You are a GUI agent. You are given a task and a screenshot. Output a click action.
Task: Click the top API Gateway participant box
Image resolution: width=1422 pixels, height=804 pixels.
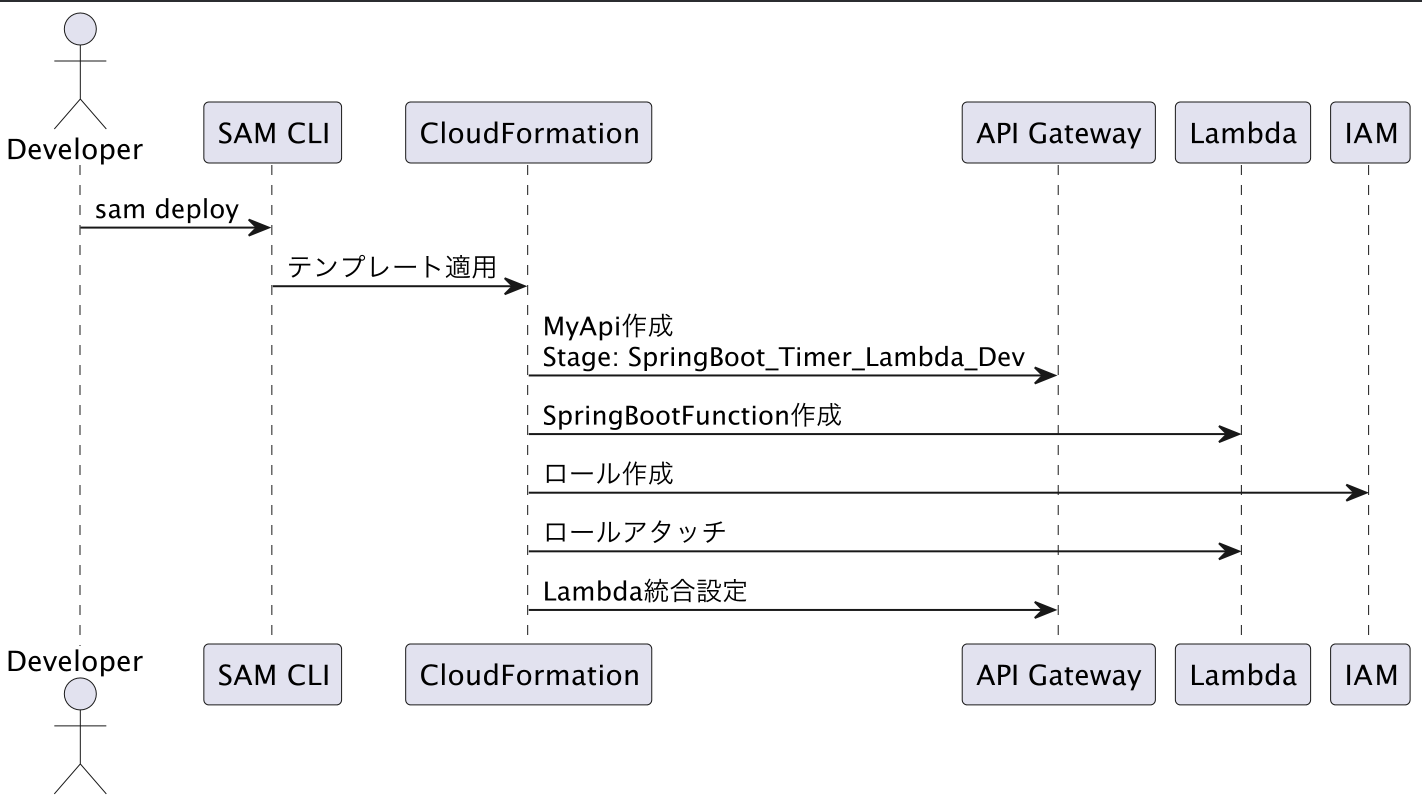(1058, 132)
